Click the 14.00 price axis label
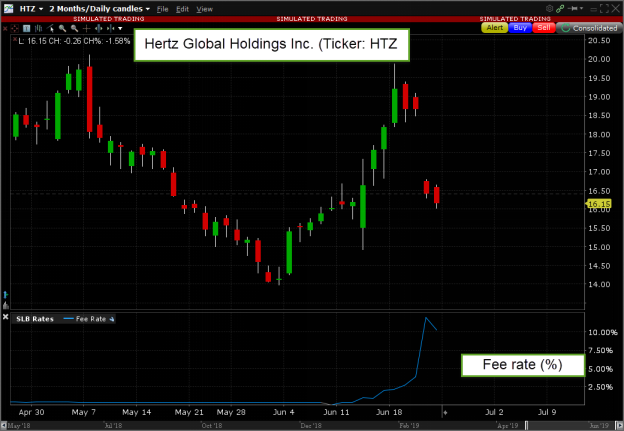Screen dimensions: 624x431 (599, 284)
